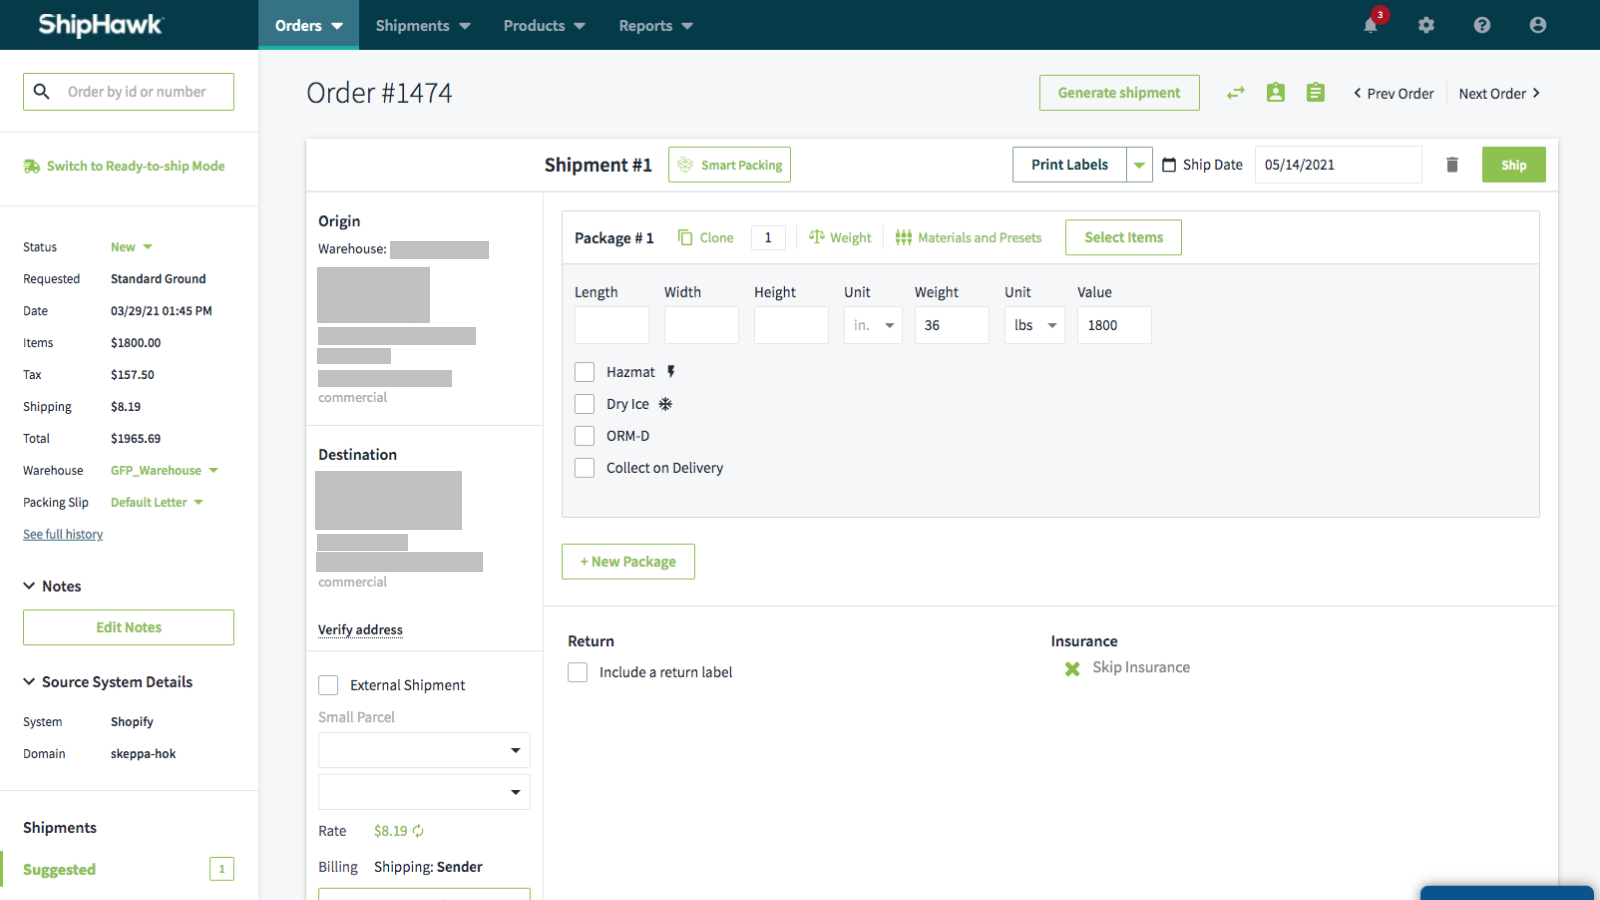
Task: Open the Shipments menu
Action: (x=423, y=25)
